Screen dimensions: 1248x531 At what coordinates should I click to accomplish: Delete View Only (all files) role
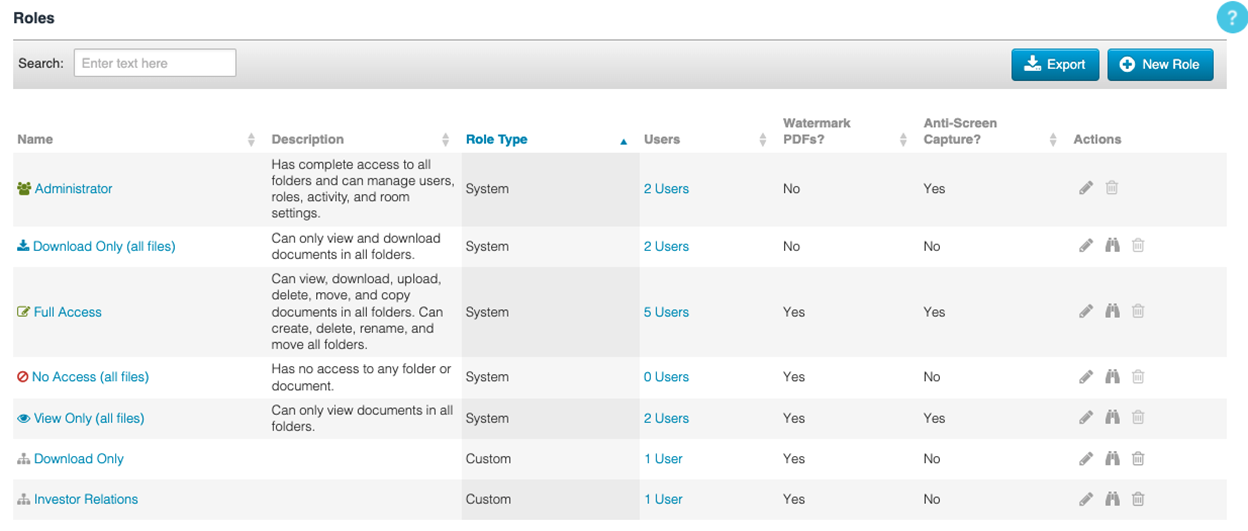pyautogui.click(x=1138, y=418)
